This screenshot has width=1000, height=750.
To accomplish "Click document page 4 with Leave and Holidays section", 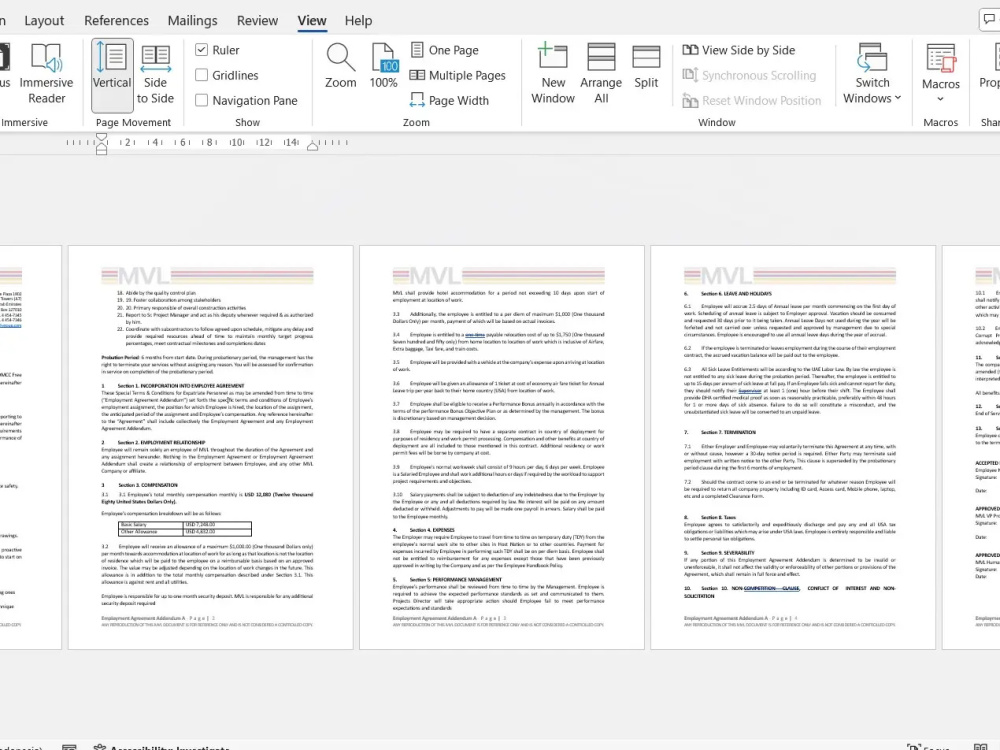I will 793,447.
